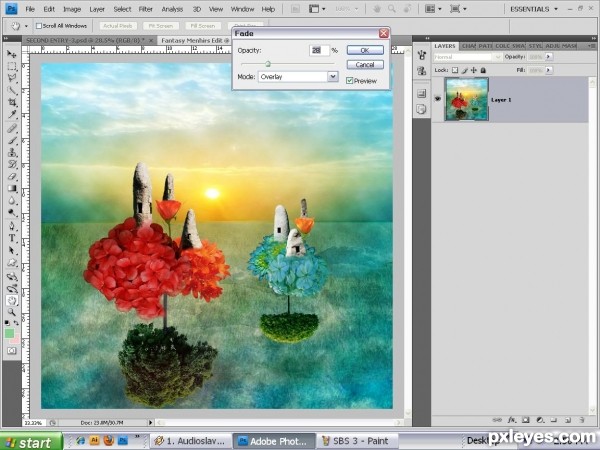The image size is (600, 450).
Task: Open Layers panel options menu
Action: point(592,46)
